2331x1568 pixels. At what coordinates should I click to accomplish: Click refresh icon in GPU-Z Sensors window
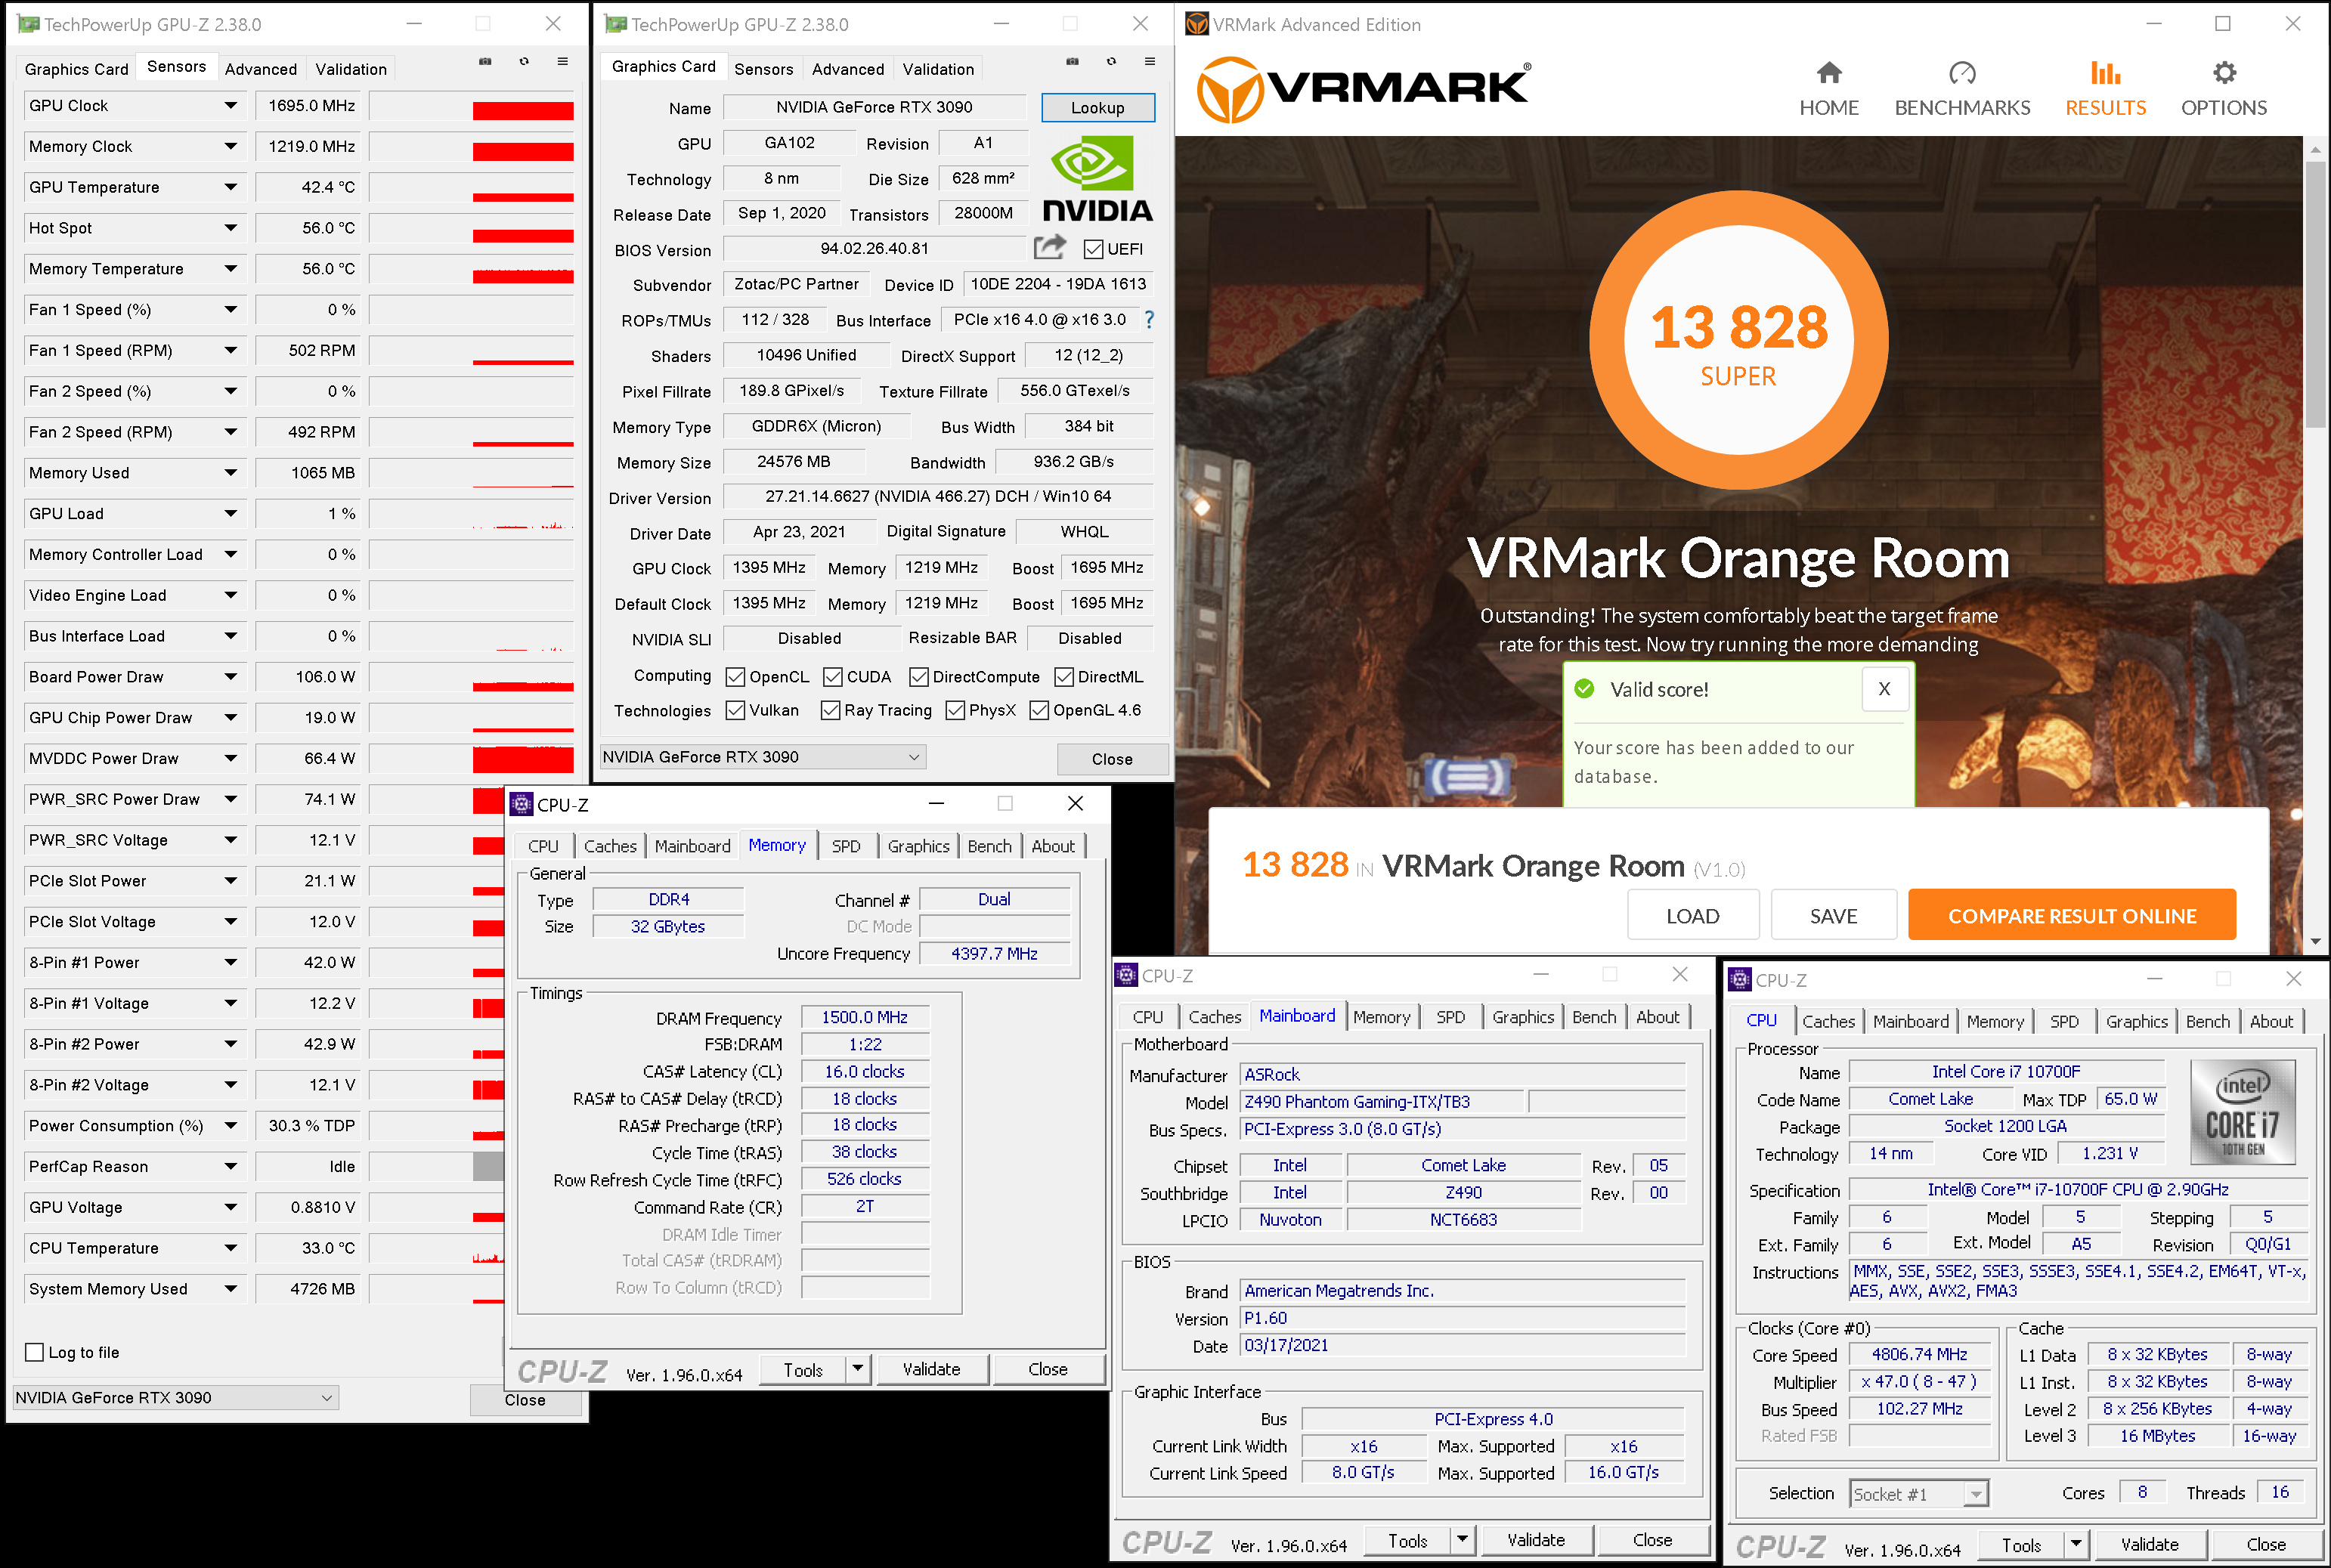(524, 61)
